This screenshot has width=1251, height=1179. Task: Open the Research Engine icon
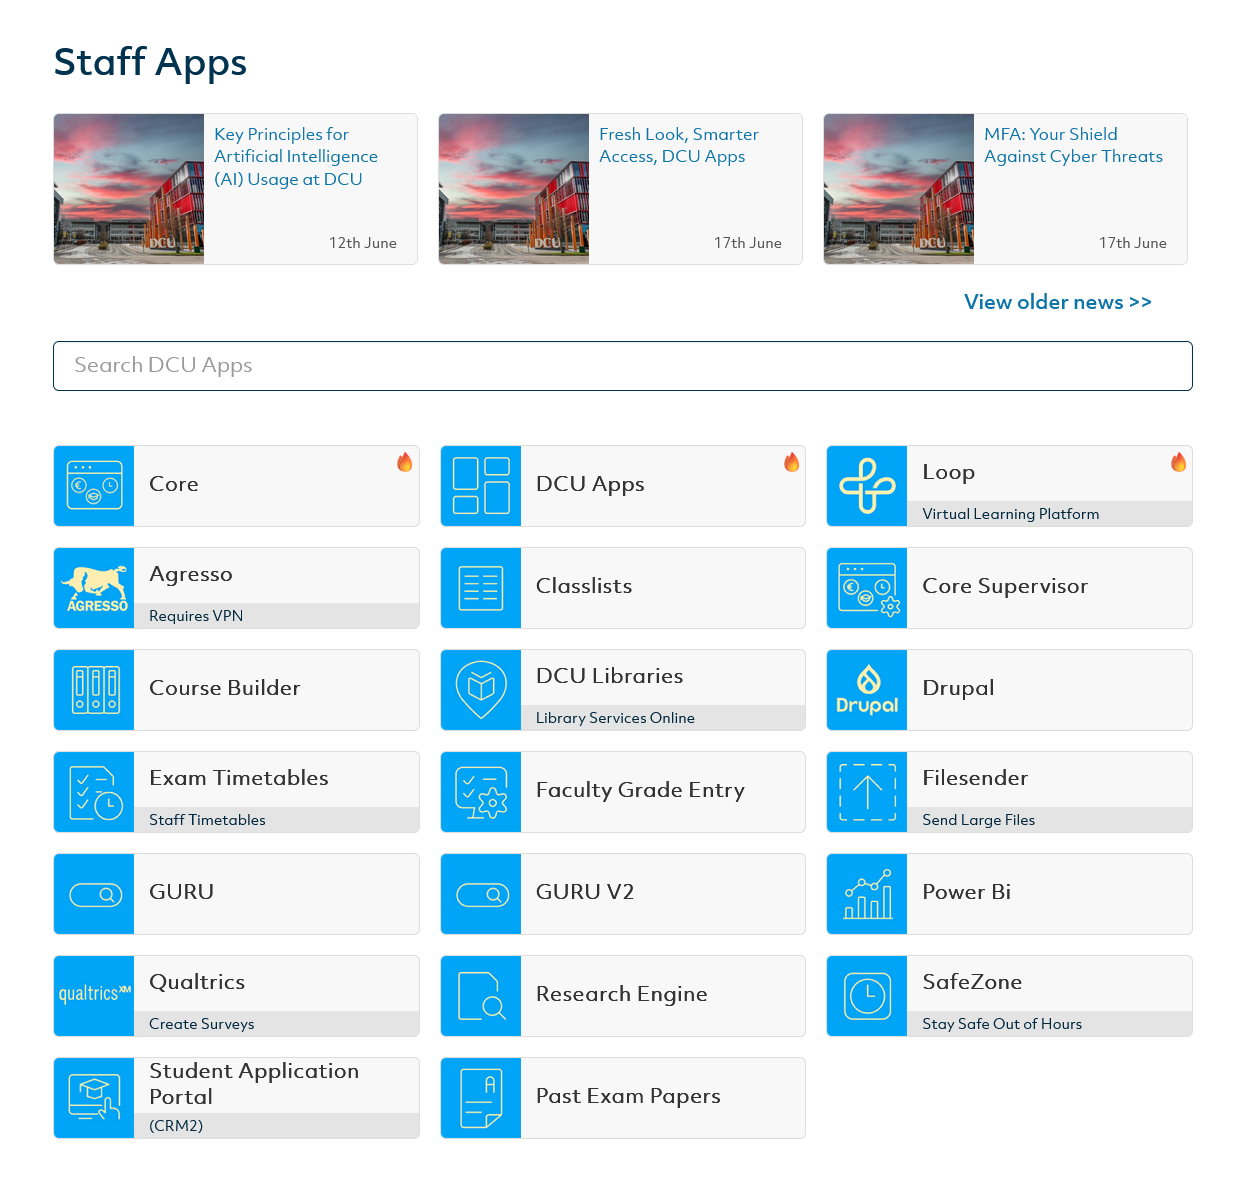pos(481,996)
